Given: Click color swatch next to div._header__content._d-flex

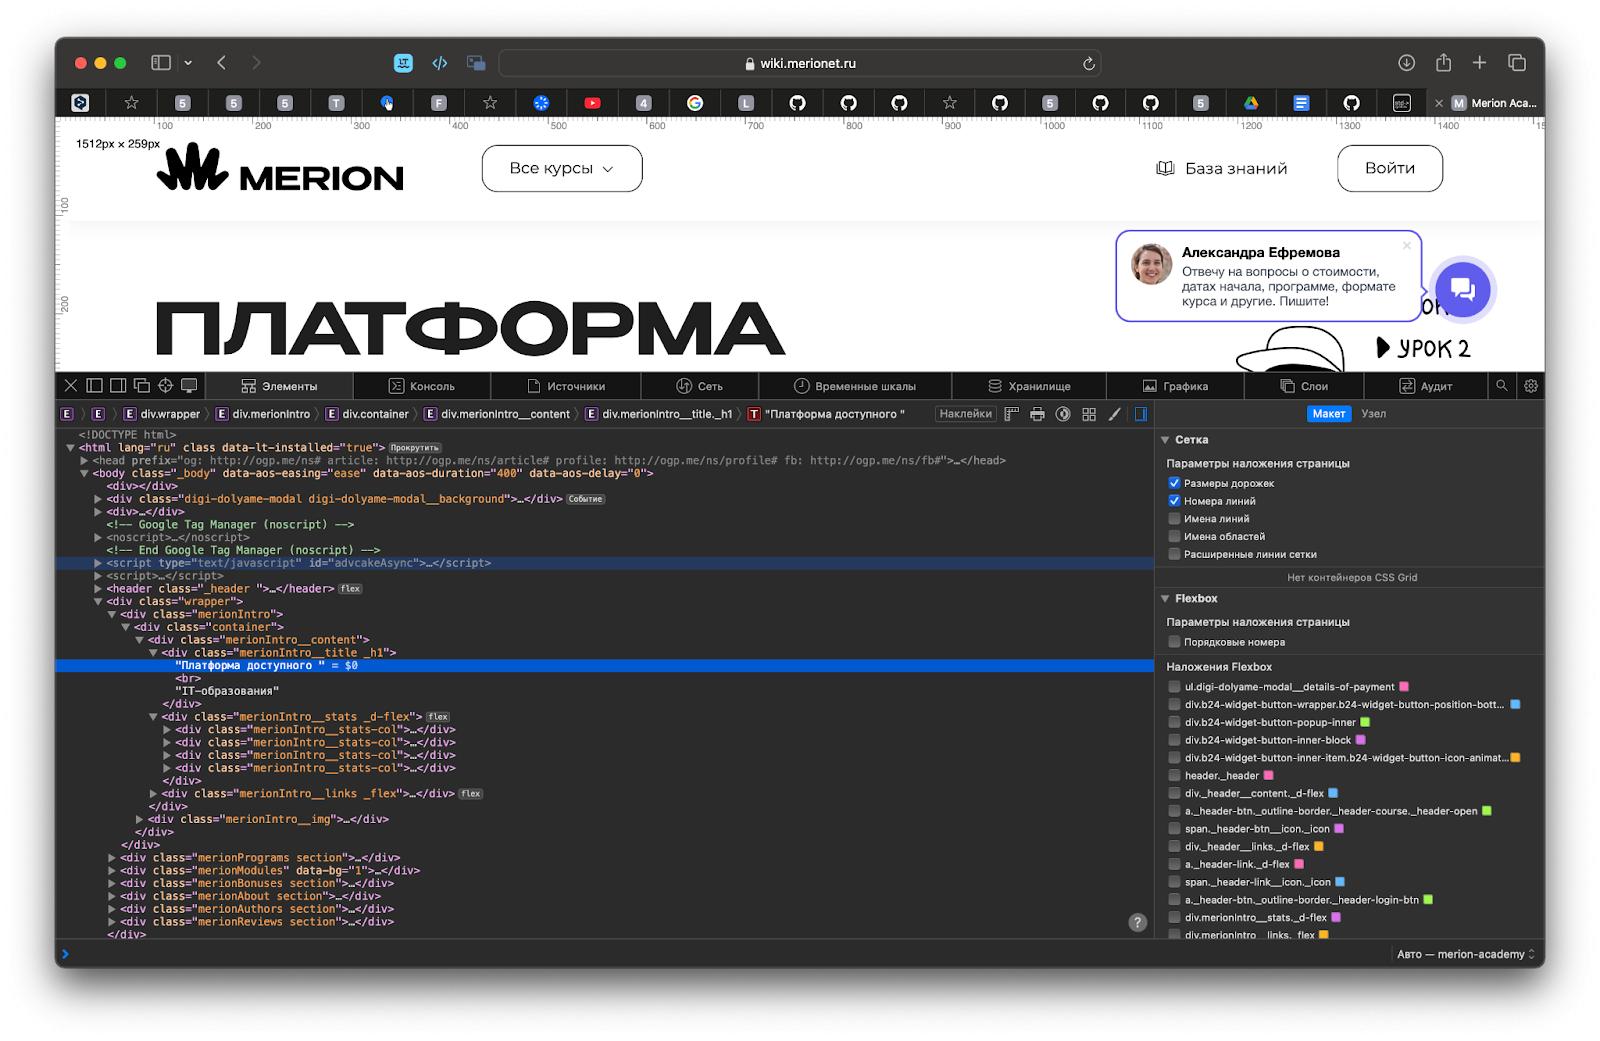Looking at the screenshot, I should point(1333,793).
